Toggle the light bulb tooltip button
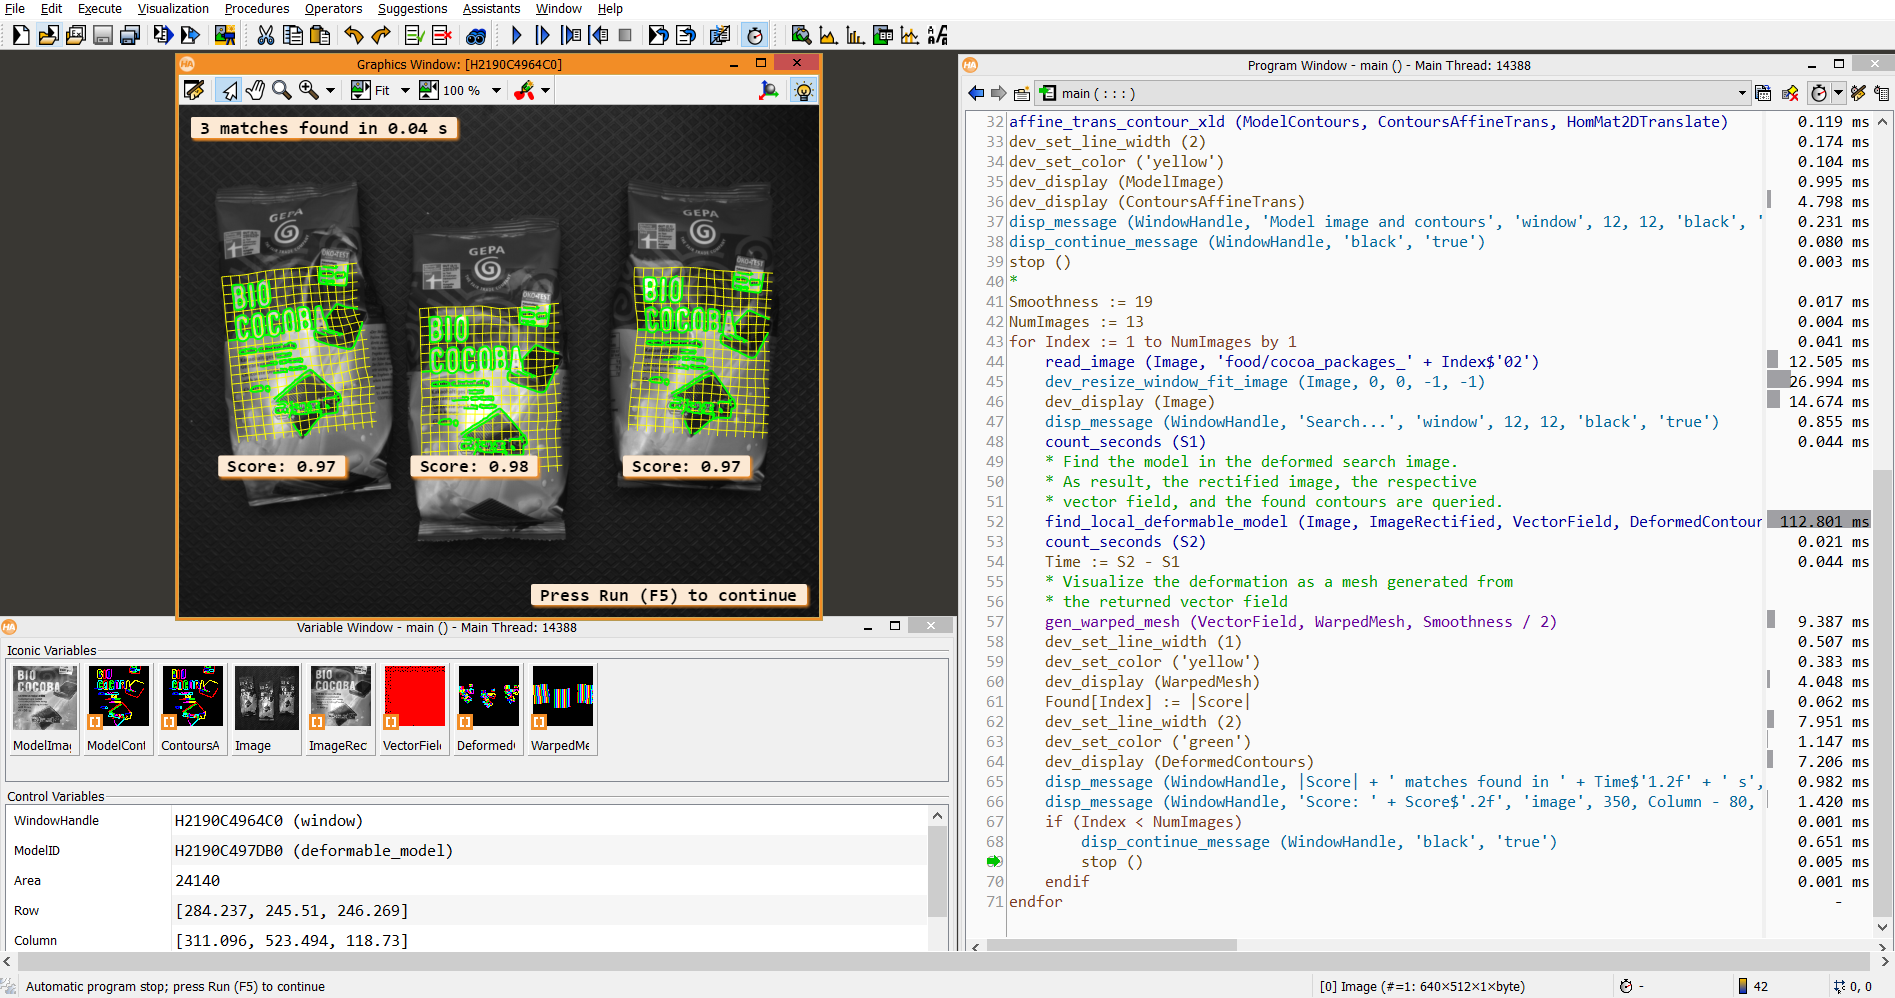The width and height of the screenshot is (1895, 998). (803, 90)
